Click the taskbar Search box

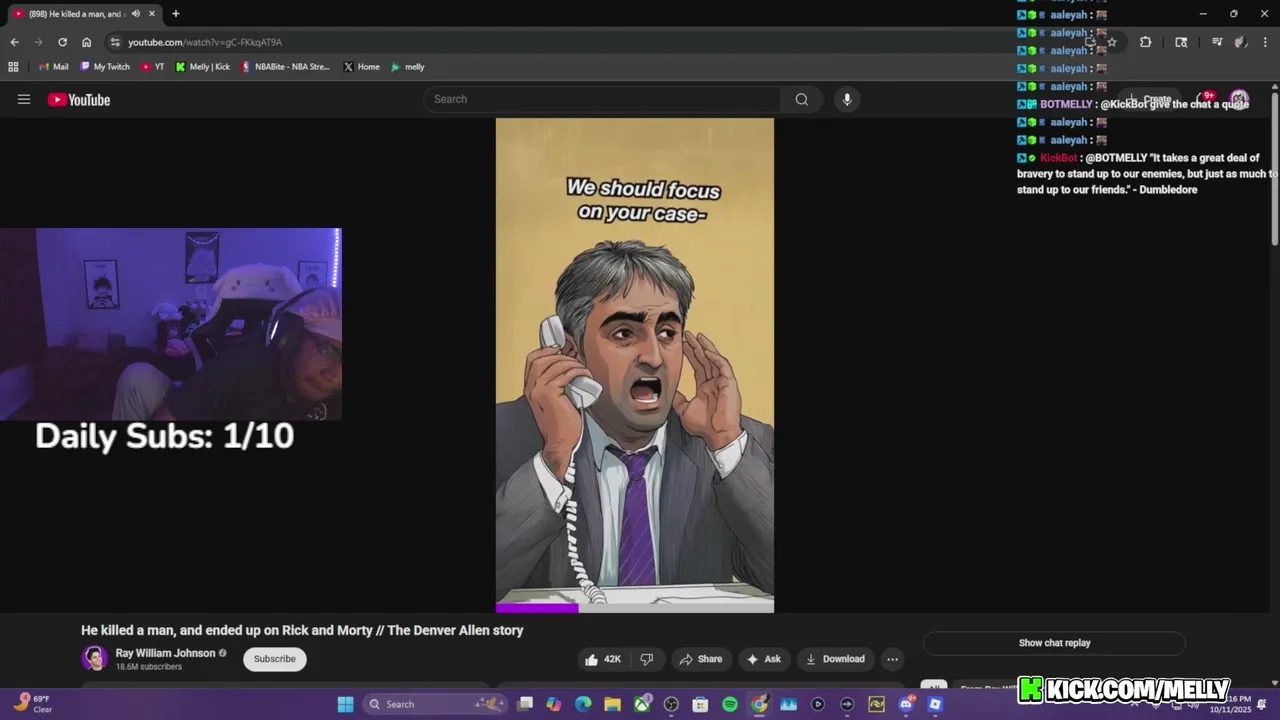coord(434,704)
